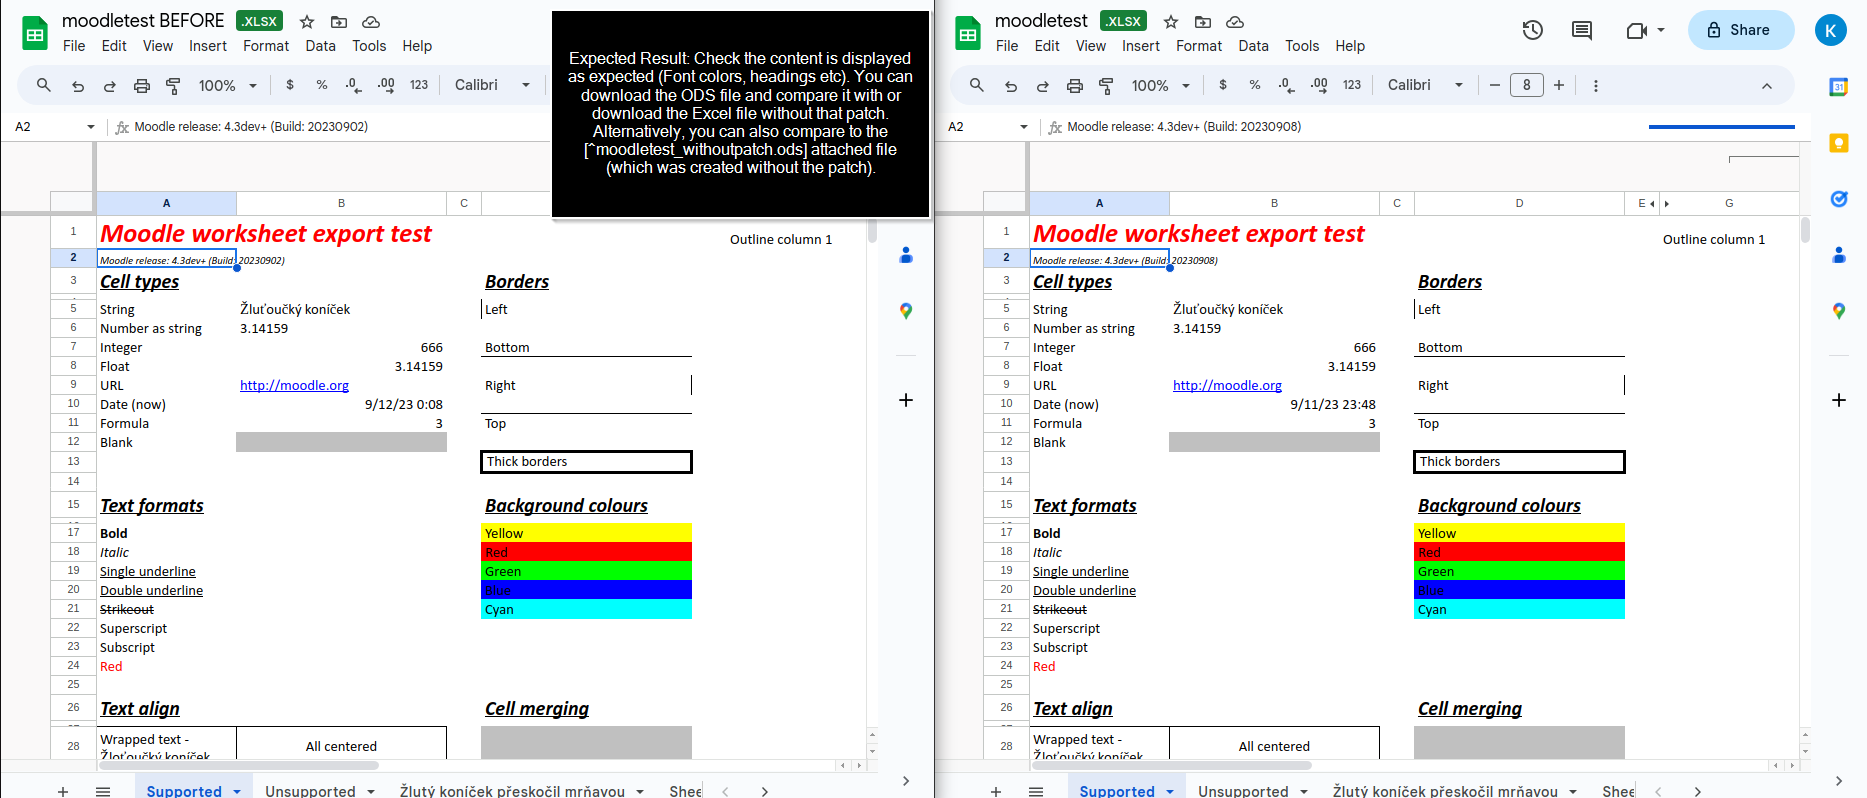Click redo icon in right moodletest window
1867x798 pixels.
(x=1042, y=86)
